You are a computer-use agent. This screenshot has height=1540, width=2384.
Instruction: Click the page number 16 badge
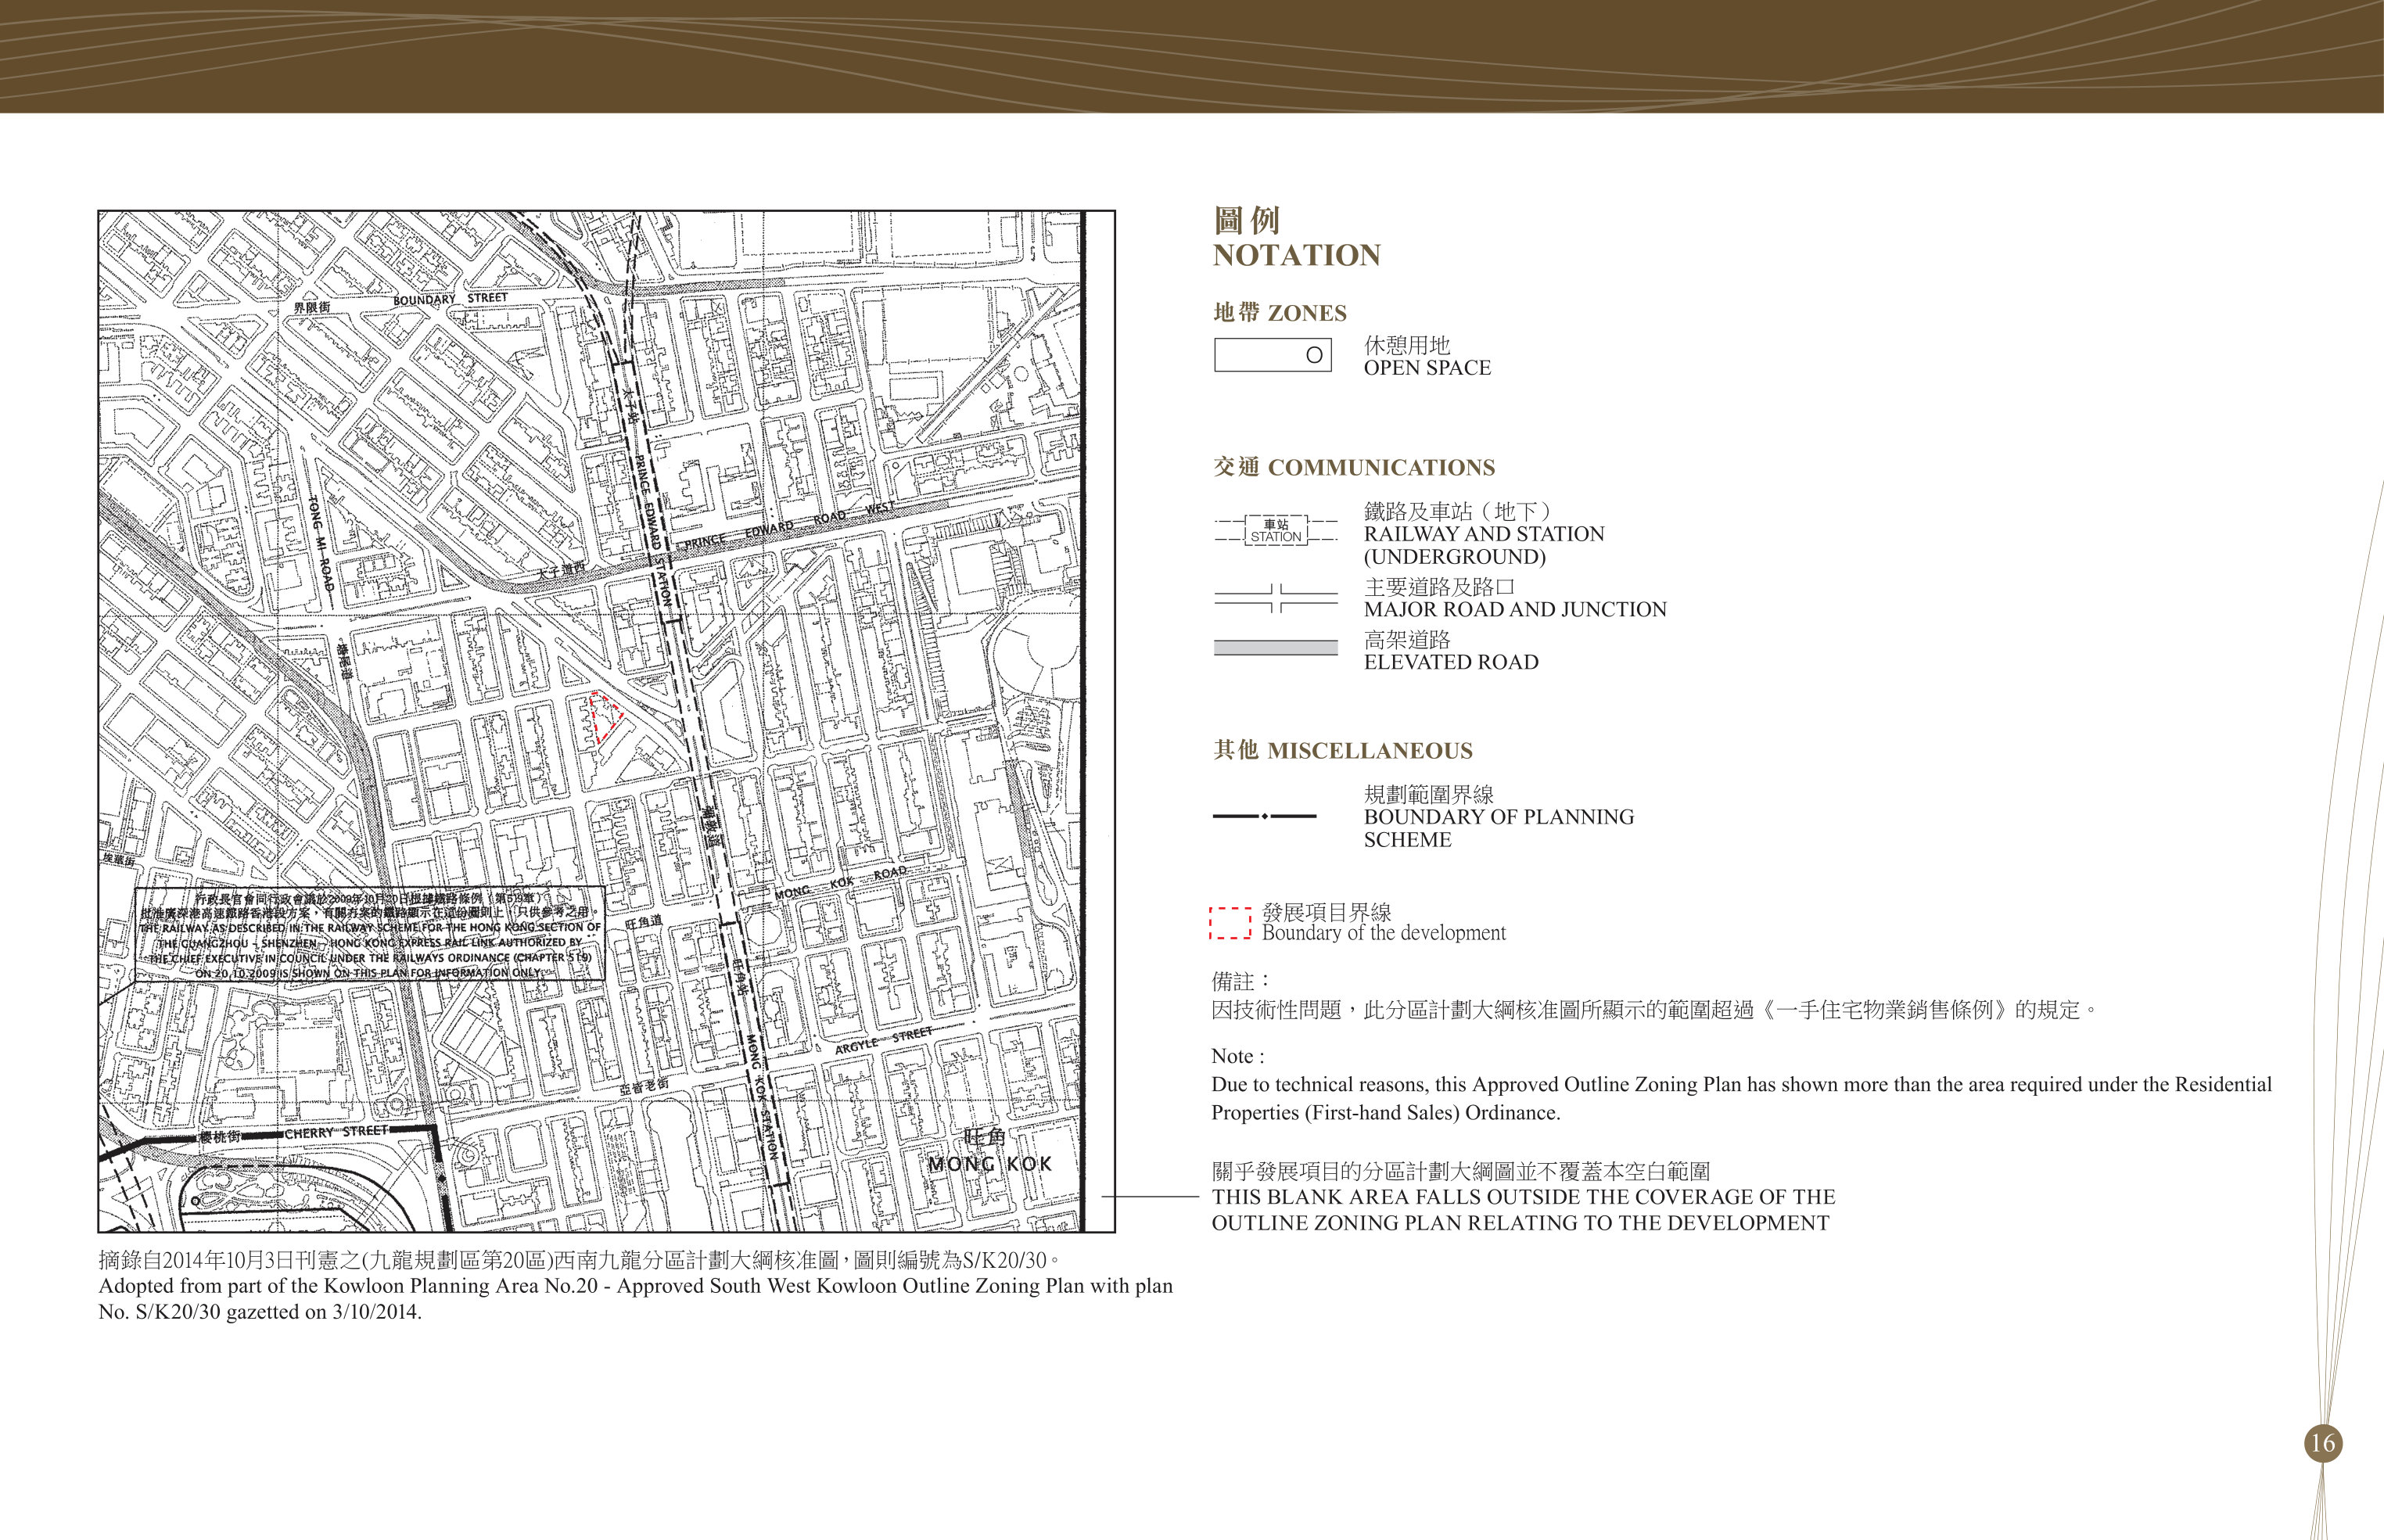2322,1443
